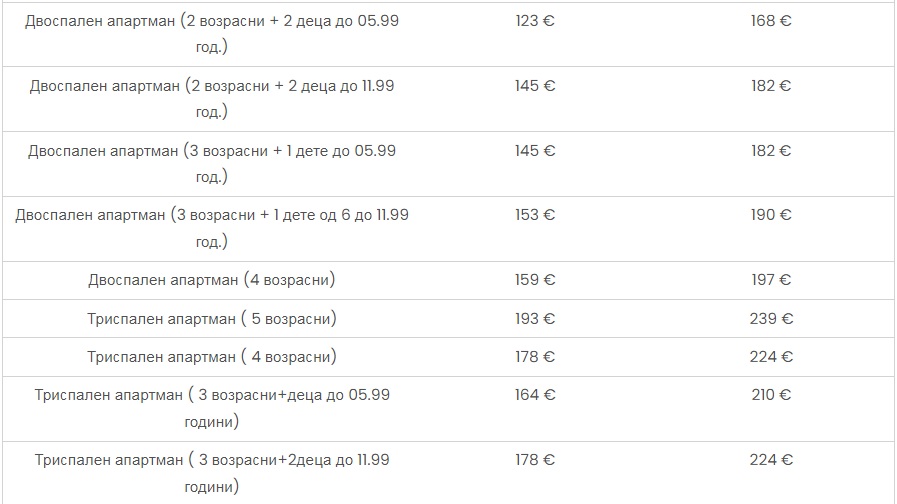Click the 164 € price cell
897x504 pixels.
(x=534, y=395)
